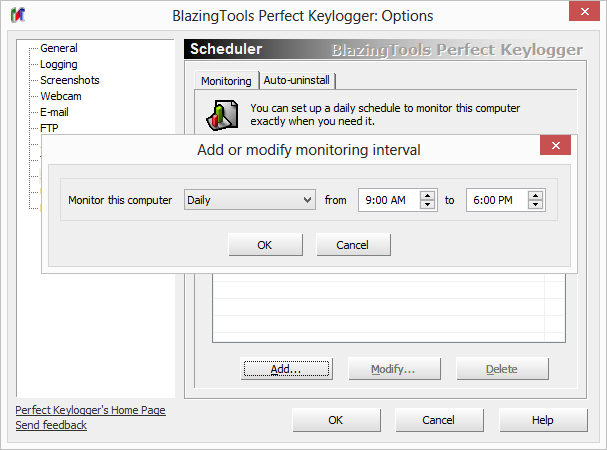Click the Perfect Keylogger title bar icon
This screenshot has height=450, width=607.
click(16, 16)
